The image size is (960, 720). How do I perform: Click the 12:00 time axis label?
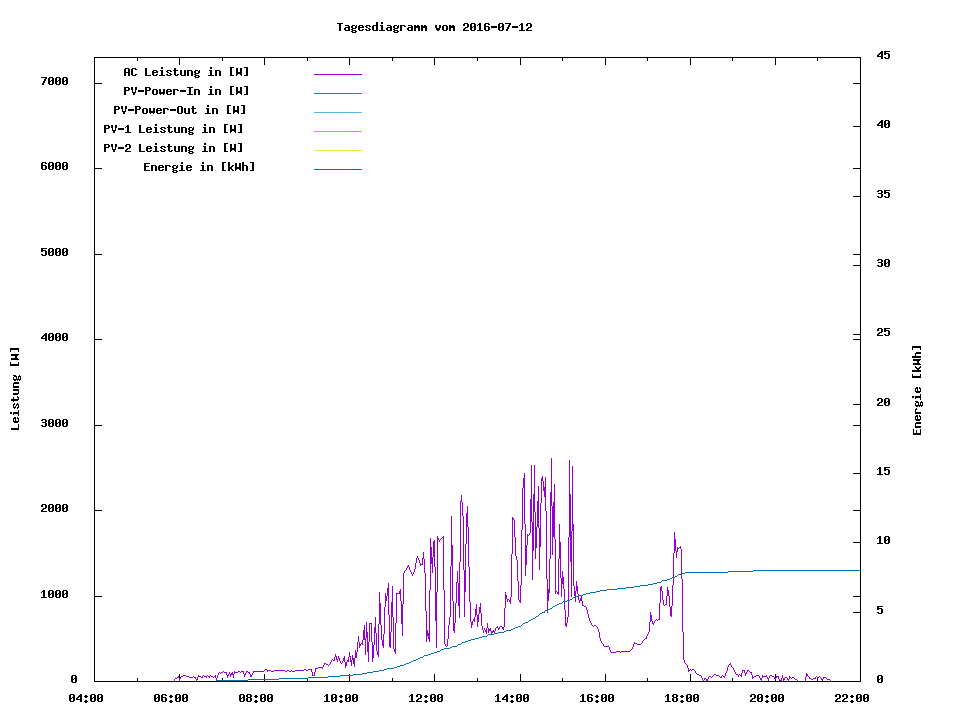coord(426,698)
